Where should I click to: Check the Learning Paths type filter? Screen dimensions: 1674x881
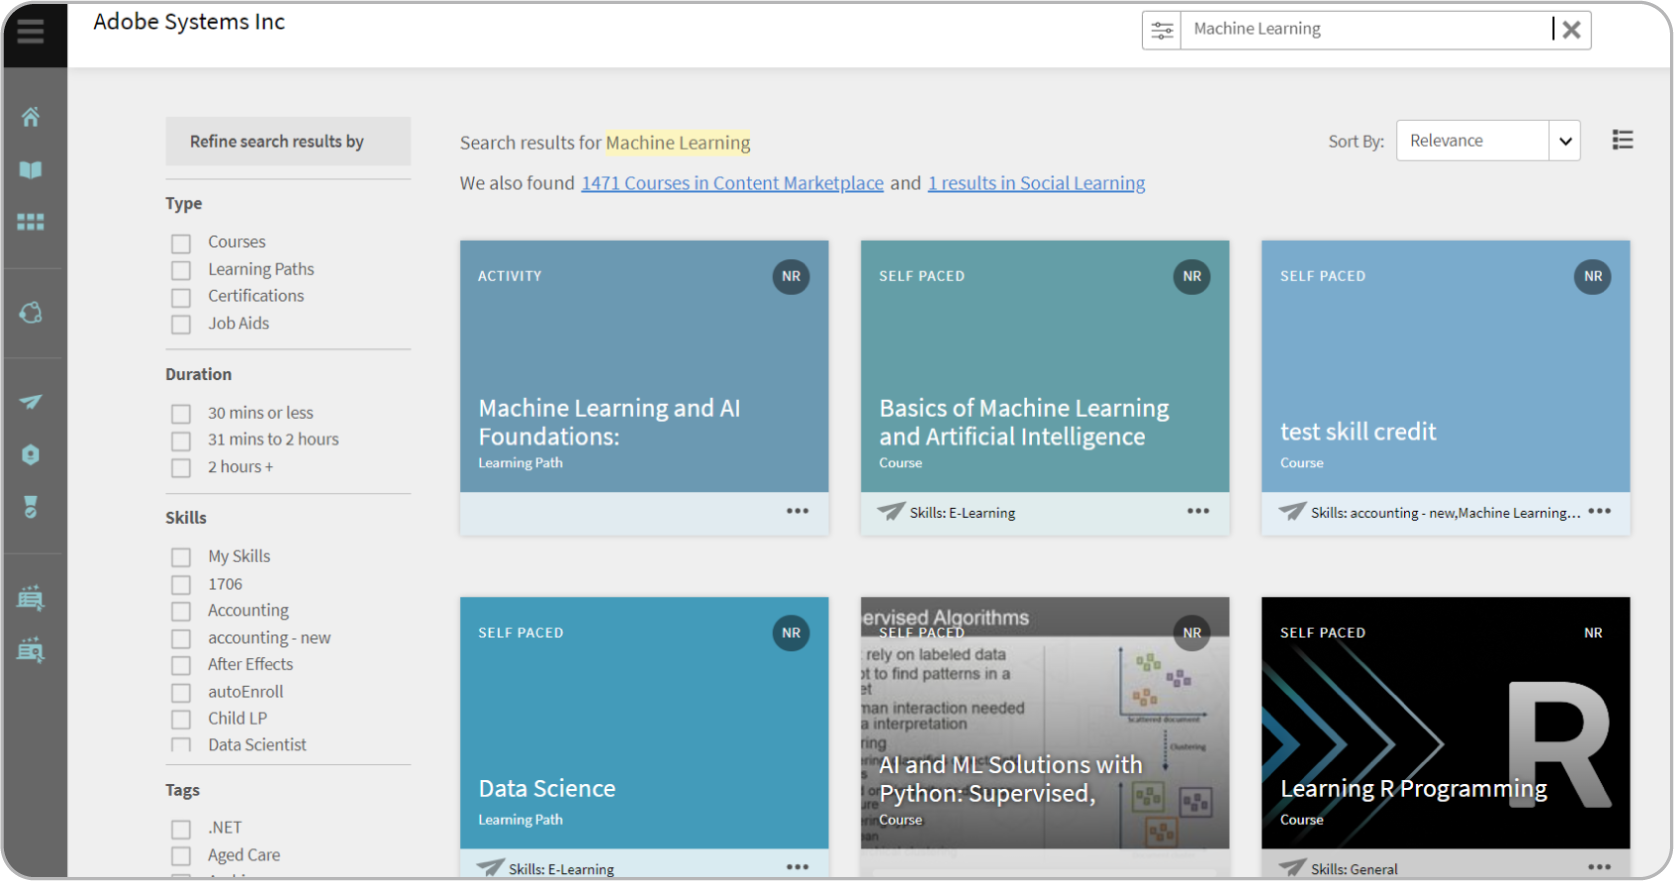181,270
